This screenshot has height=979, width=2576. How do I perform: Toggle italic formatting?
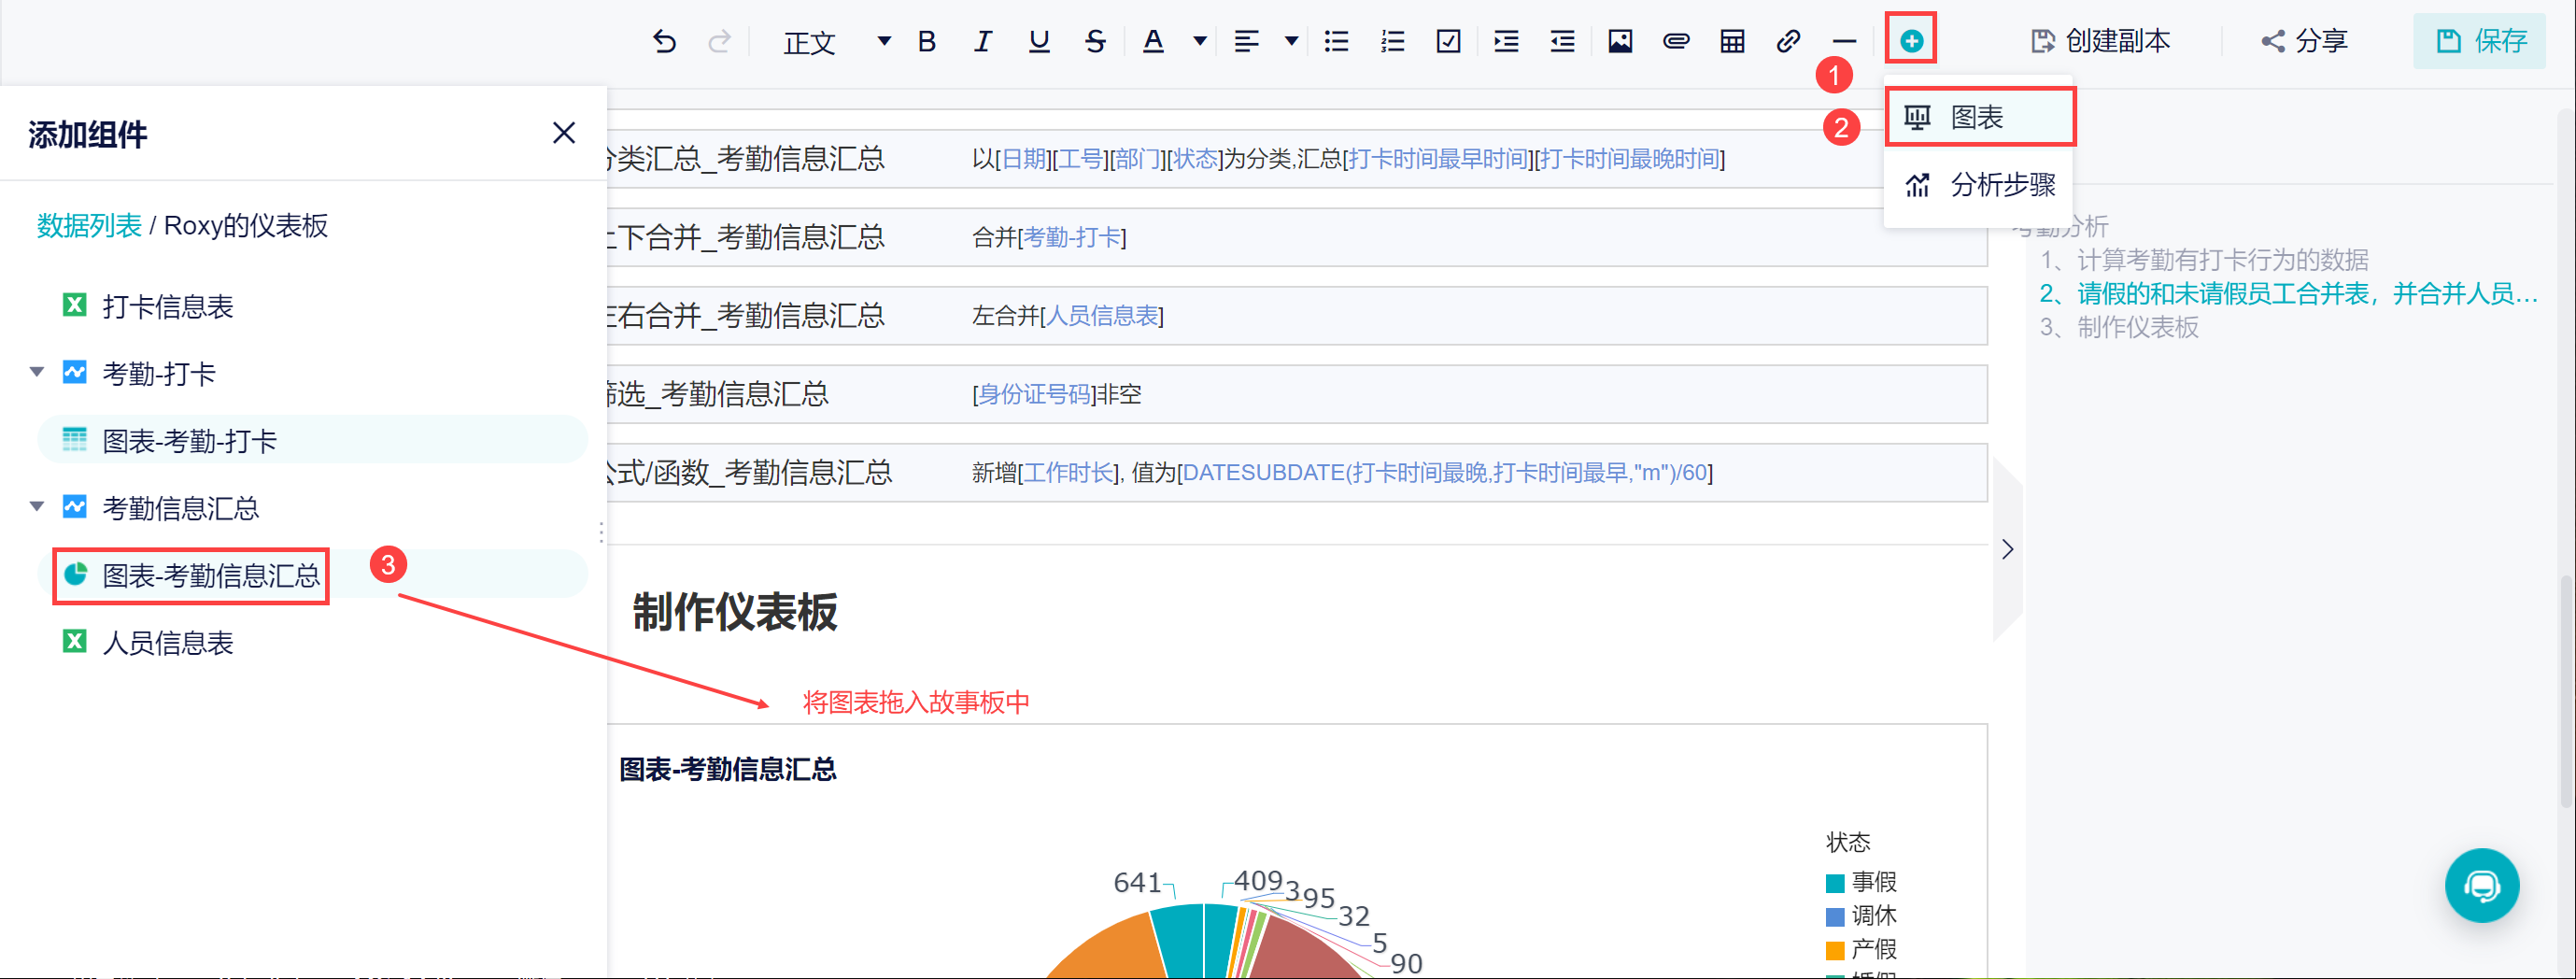point(983,41)
